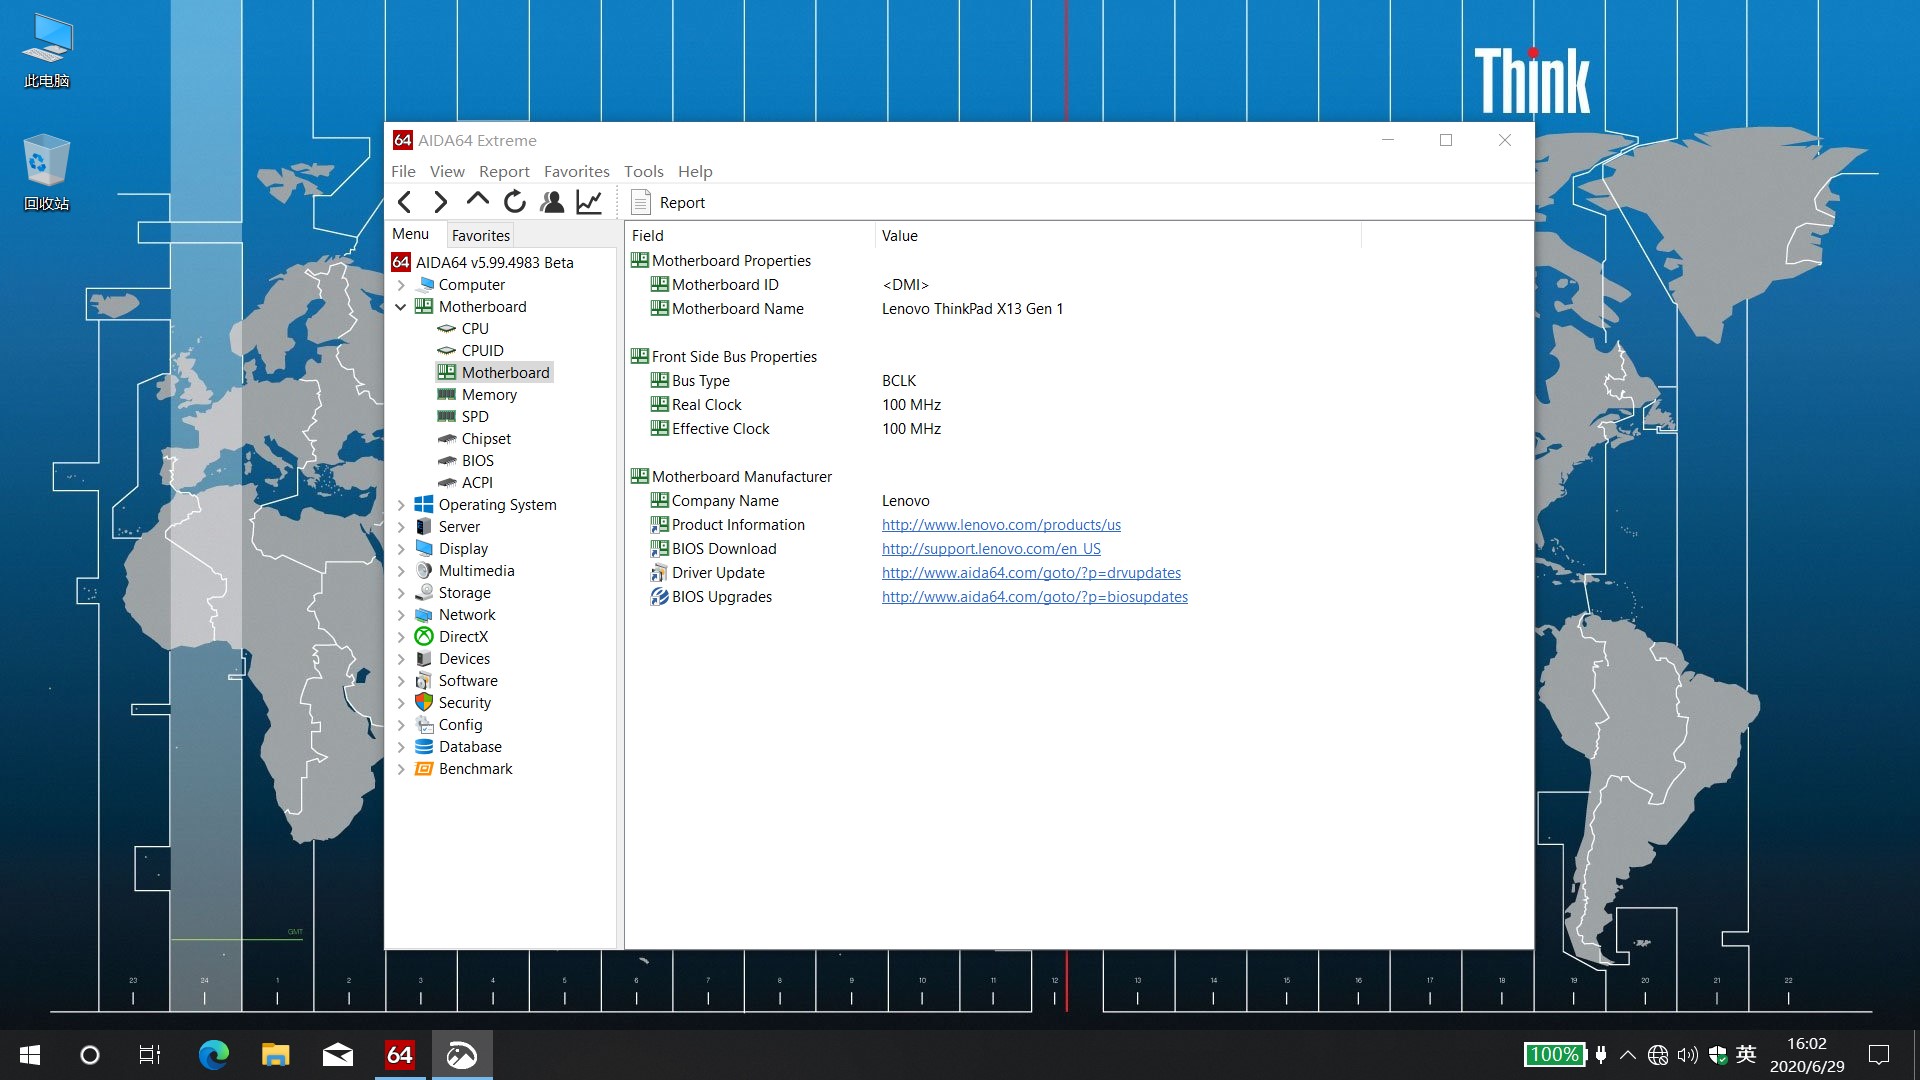Expand the Computer tree node
The height and width of the screenshot is (1080, 1920).
(401, 285)
